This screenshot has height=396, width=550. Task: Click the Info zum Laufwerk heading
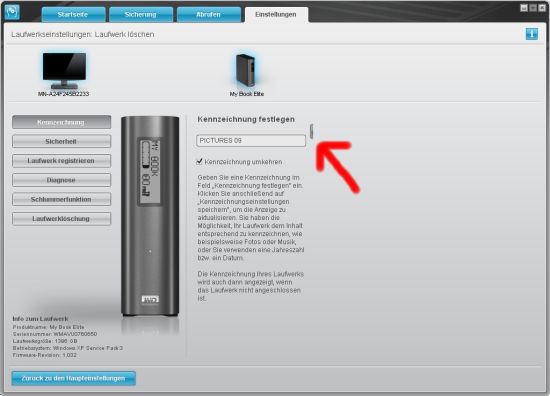coord(40,319)
